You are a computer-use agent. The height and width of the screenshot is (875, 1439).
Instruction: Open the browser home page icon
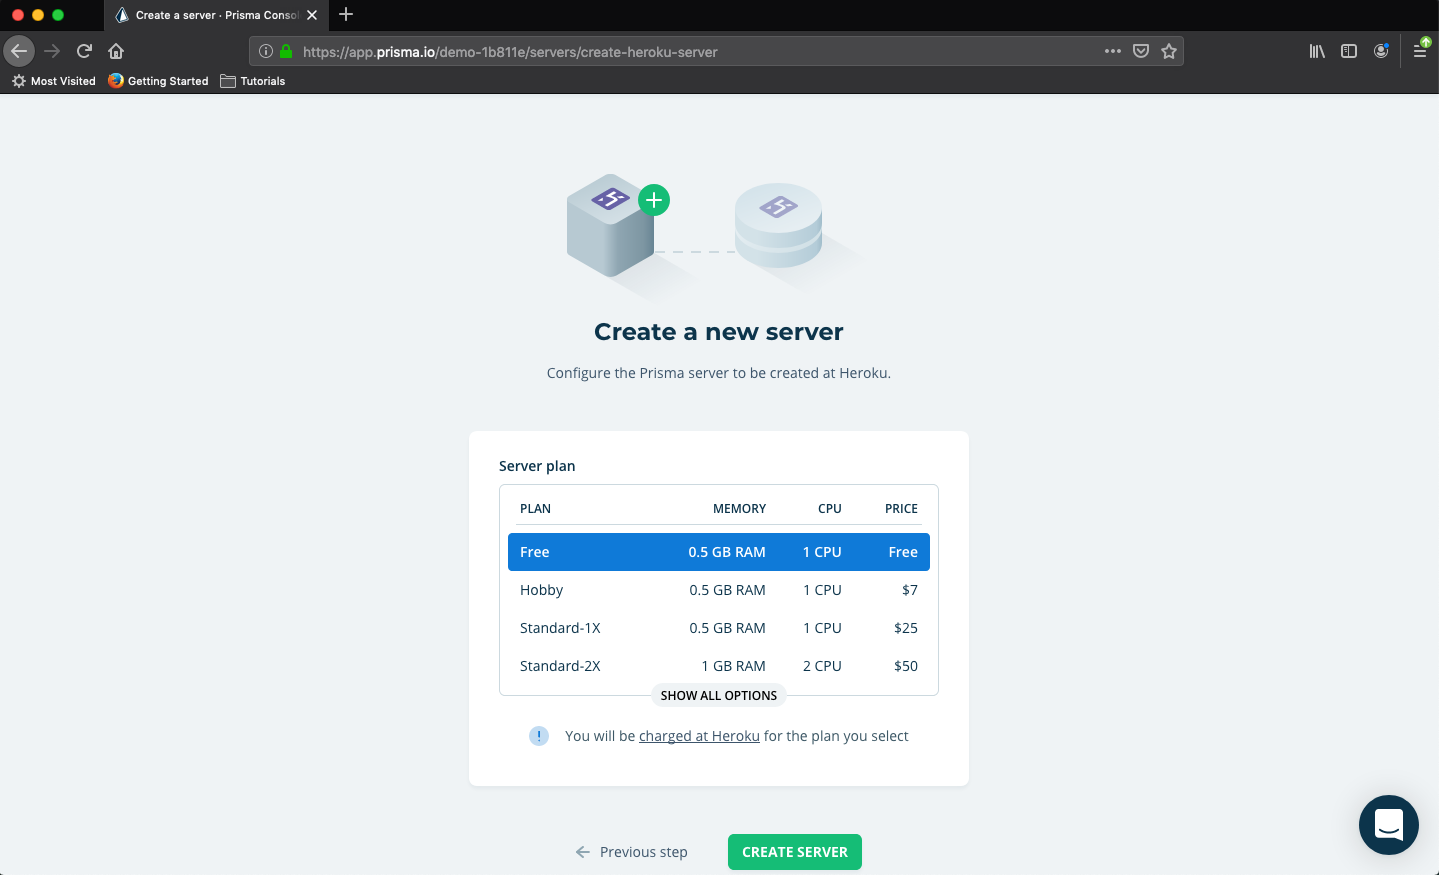116,51
